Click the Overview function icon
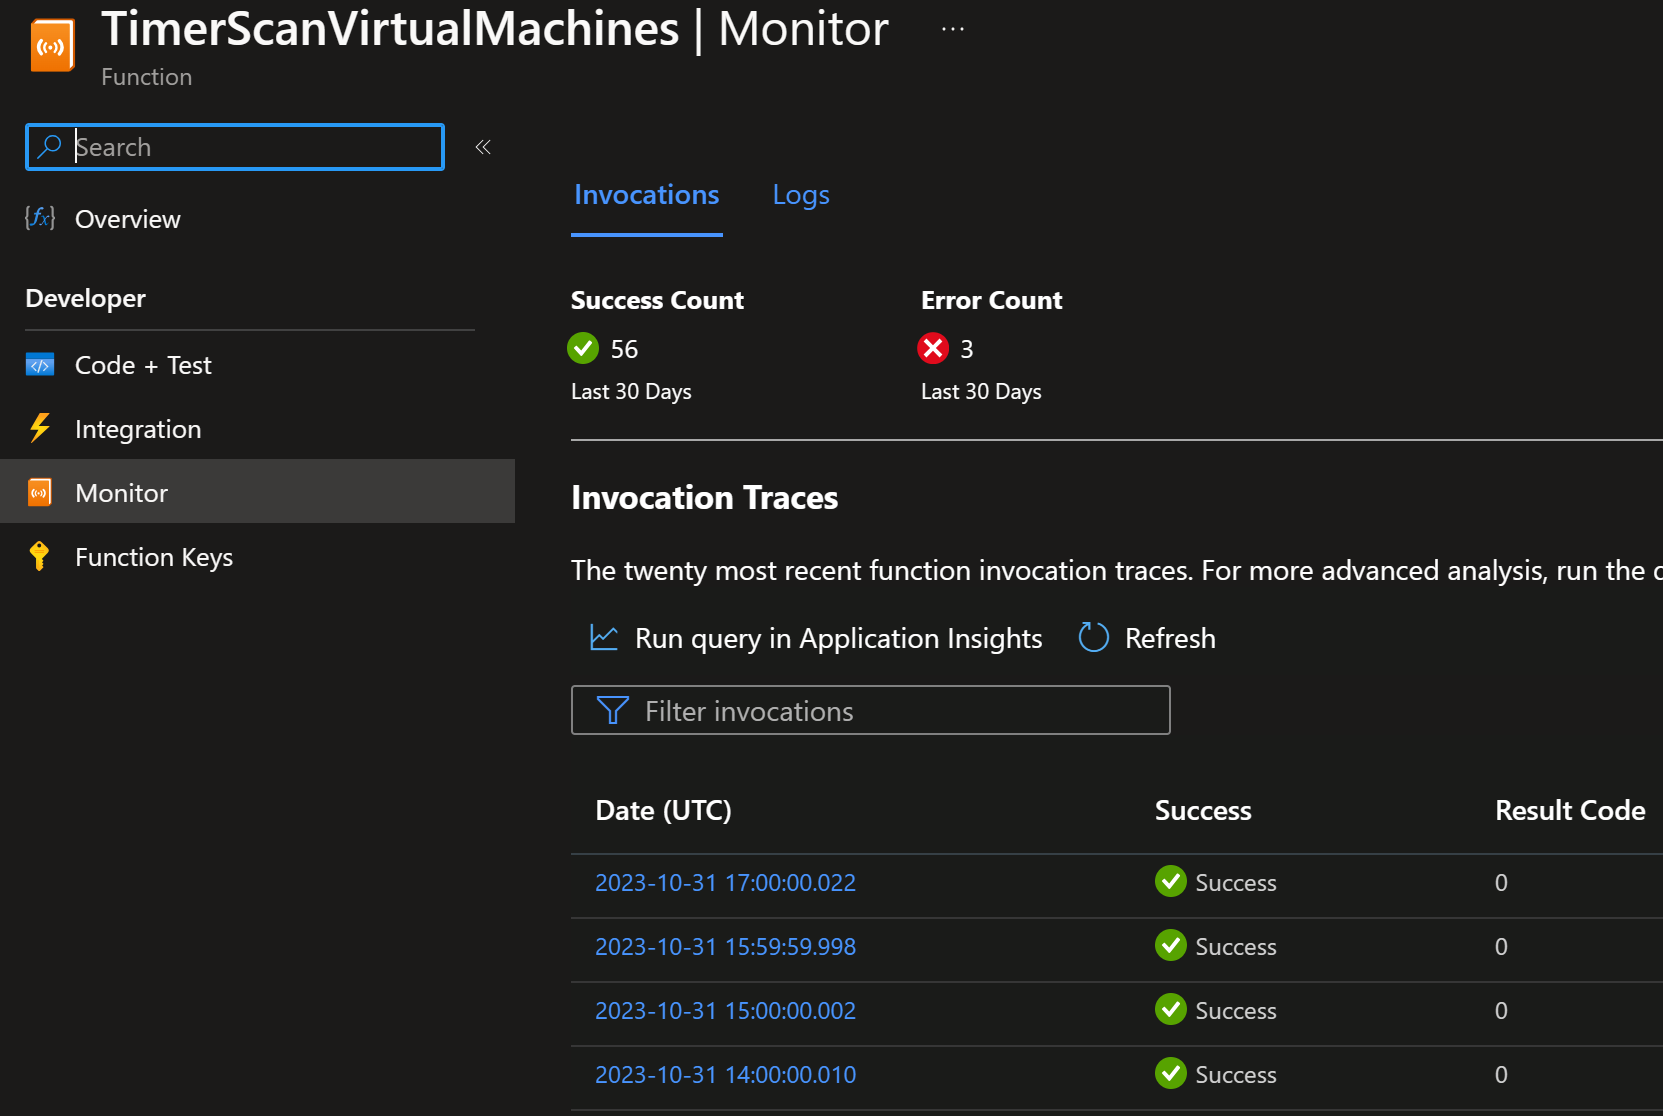The height and width of the screenshot is (1116, 1663). point(40,218)
